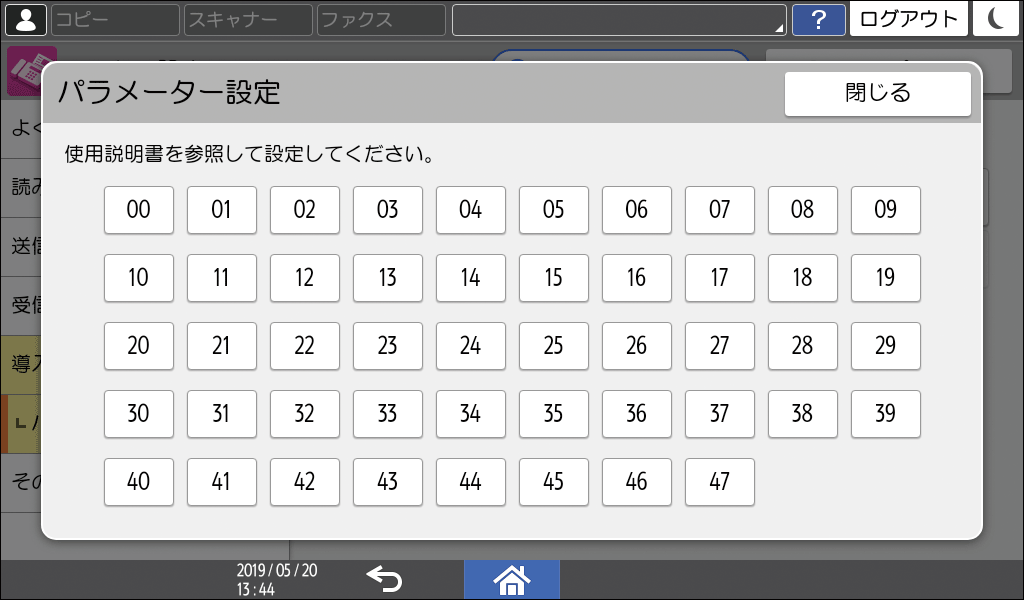Select parameter switch 00
Viewport: 1024px width, 600px height.
[x=139, y=210]
